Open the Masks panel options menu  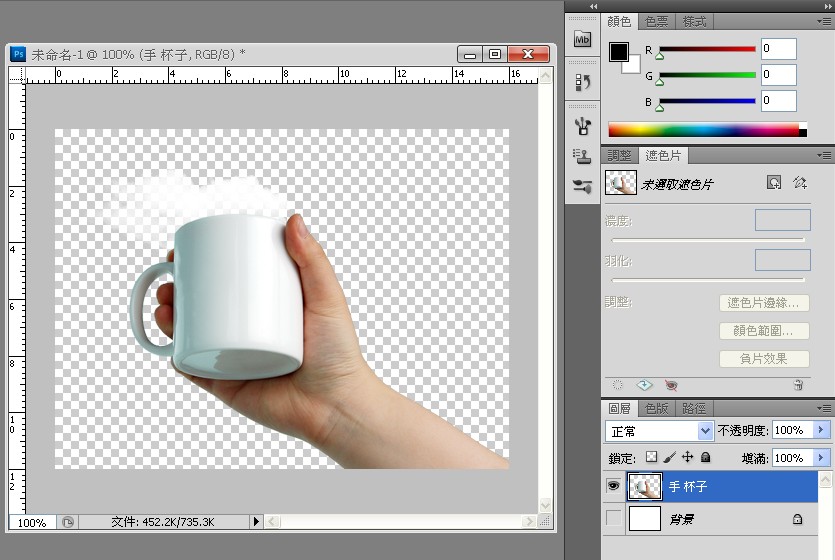tap(824, 155)
